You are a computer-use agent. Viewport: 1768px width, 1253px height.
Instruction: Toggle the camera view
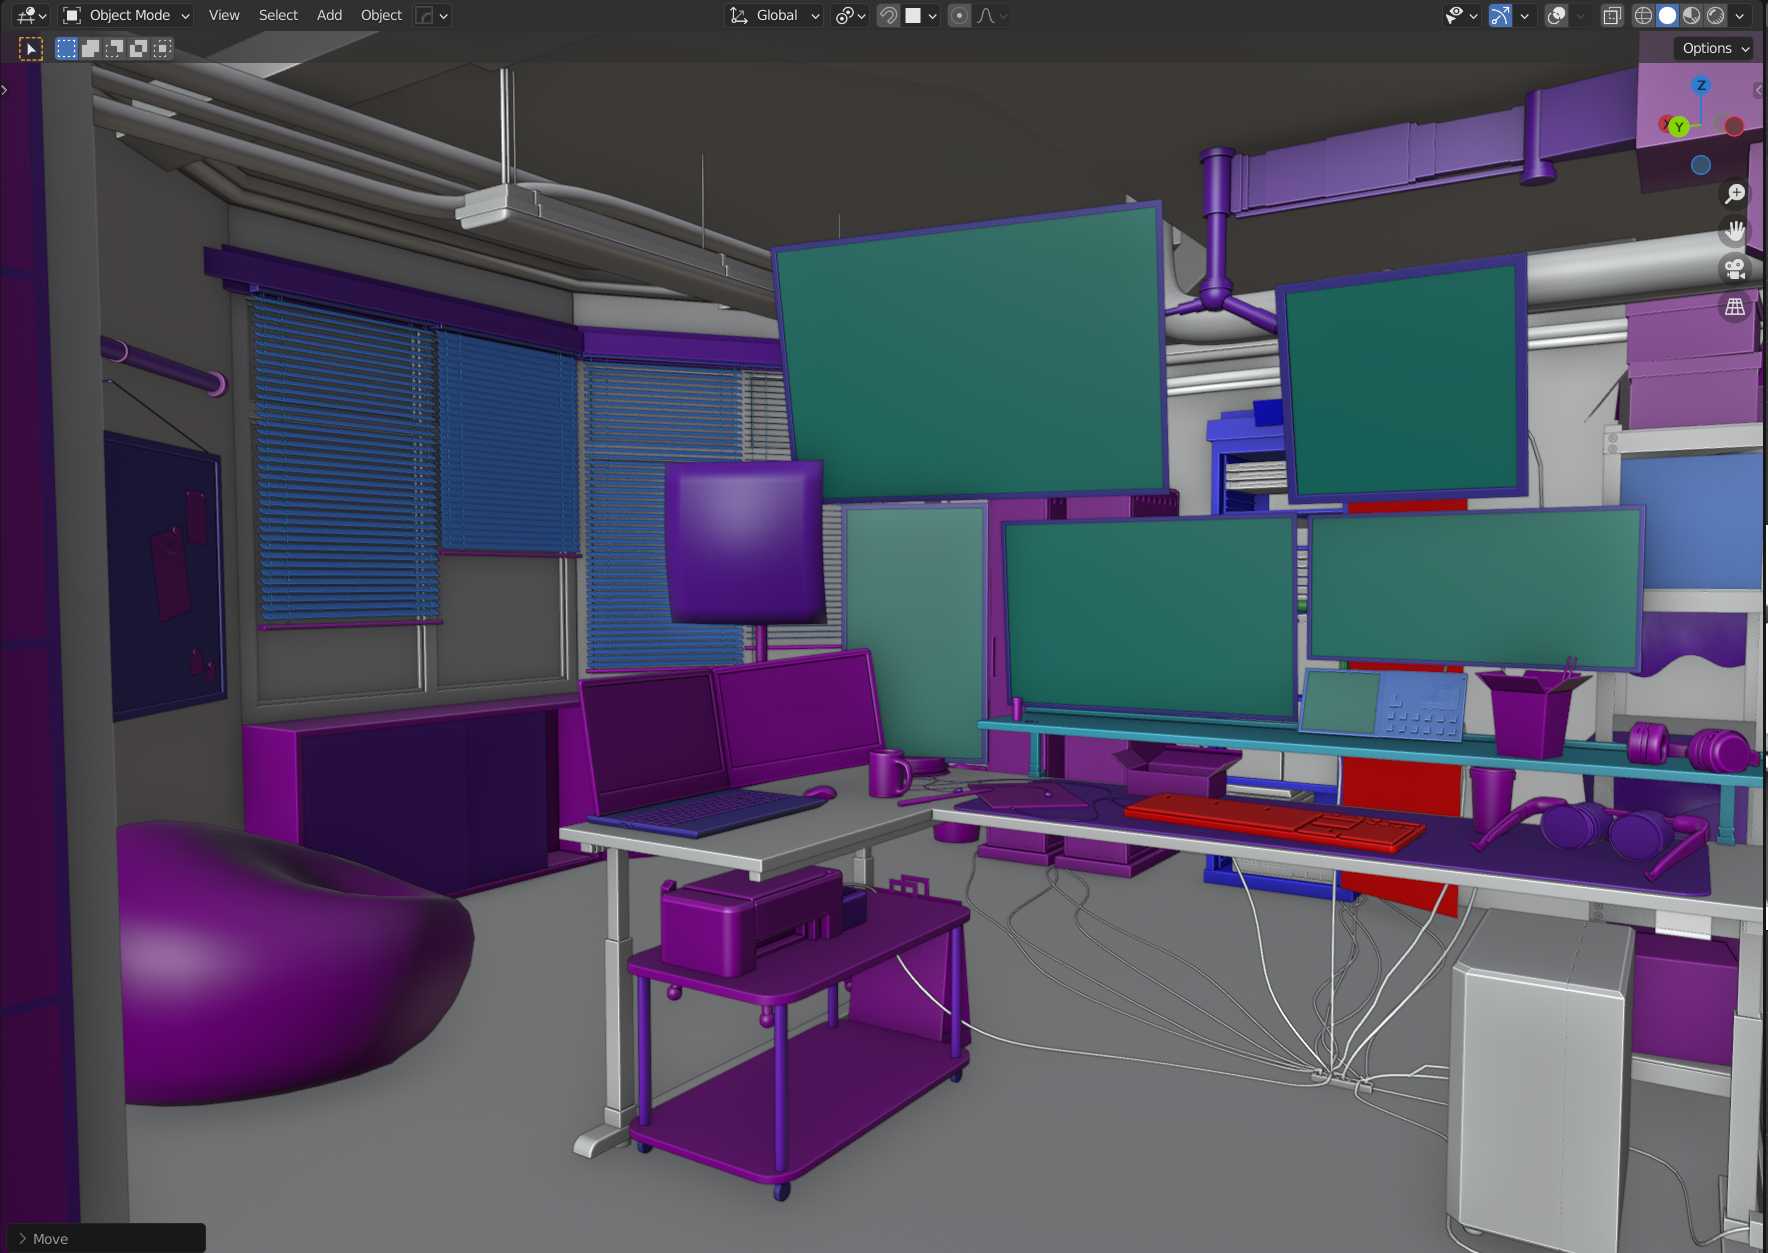pyautogui.click(x=1735, y=269)
